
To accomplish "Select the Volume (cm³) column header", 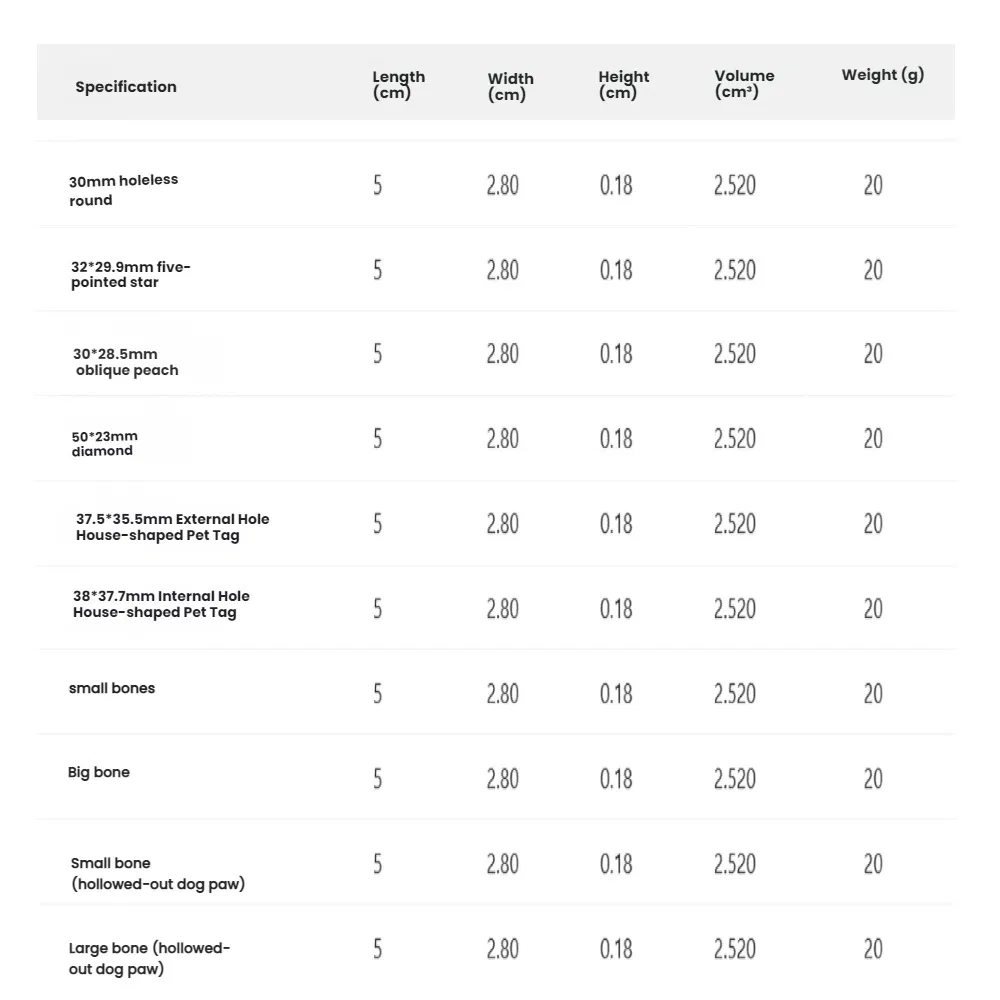I will (x=744, y=84).
